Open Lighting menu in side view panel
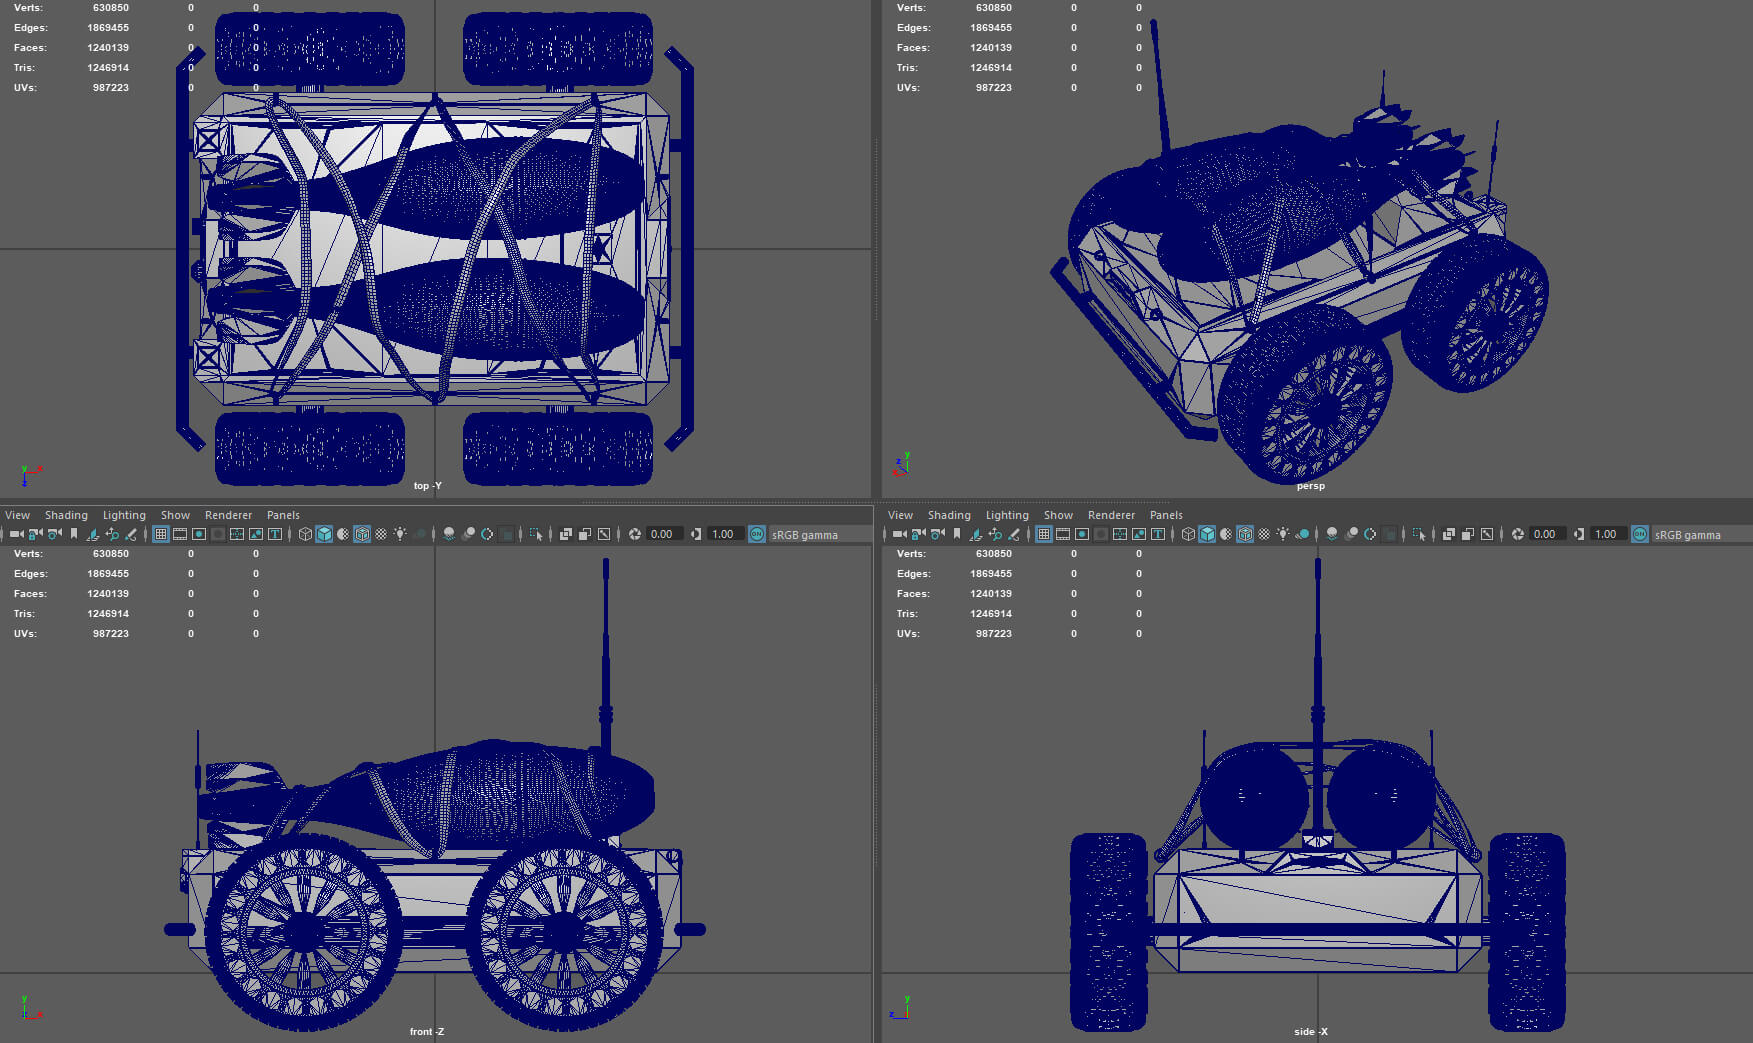 1007,515
